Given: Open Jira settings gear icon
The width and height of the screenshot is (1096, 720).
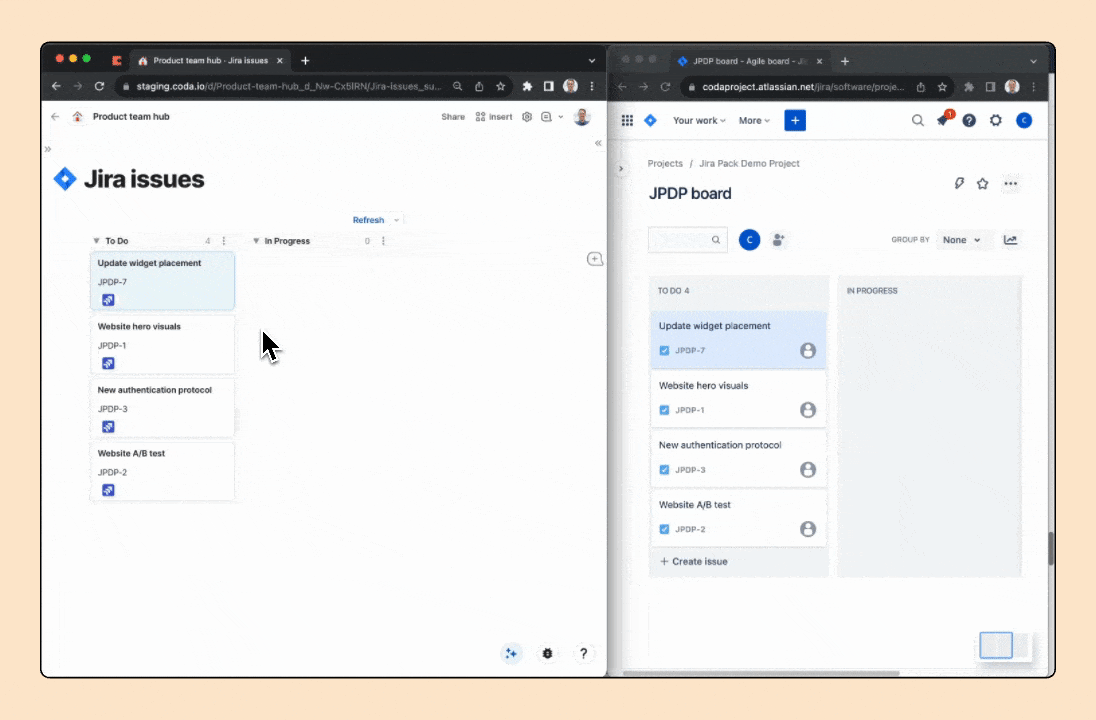Looking at the screenshot, I should tap(995, 120).
